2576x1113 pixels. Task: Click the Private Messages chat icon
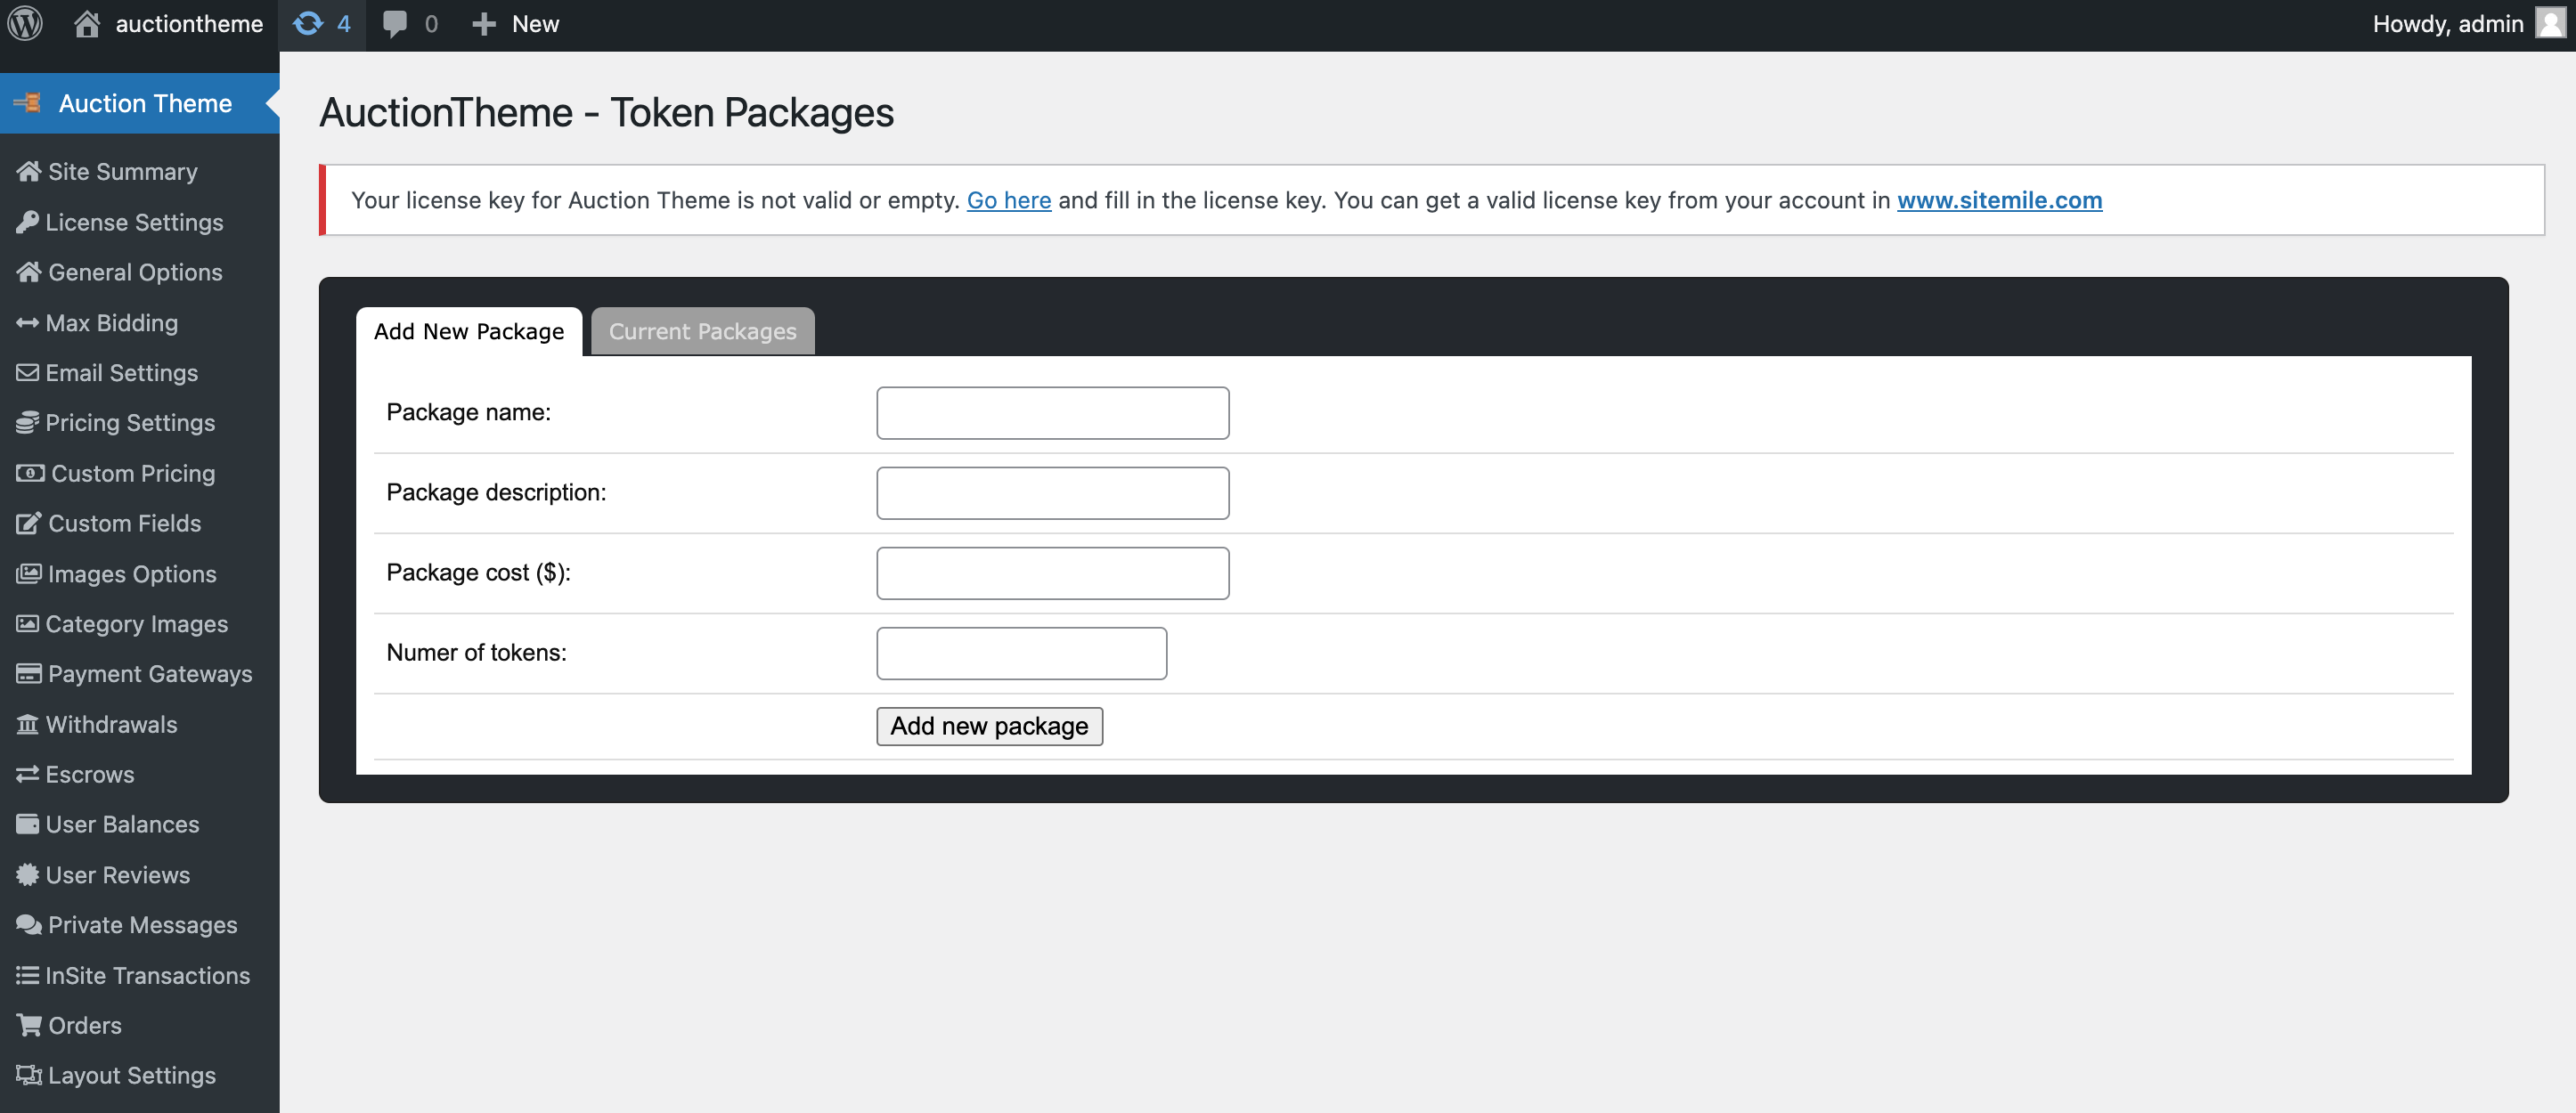coord(28,925)
